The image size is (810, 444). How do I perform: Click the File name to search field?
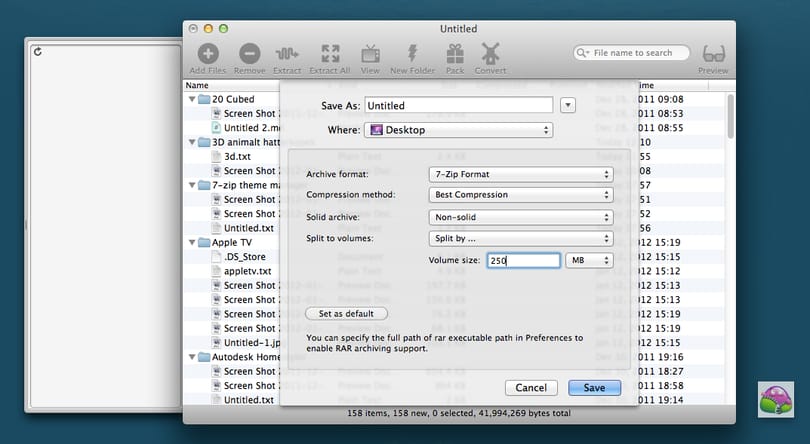coord(631,53)
